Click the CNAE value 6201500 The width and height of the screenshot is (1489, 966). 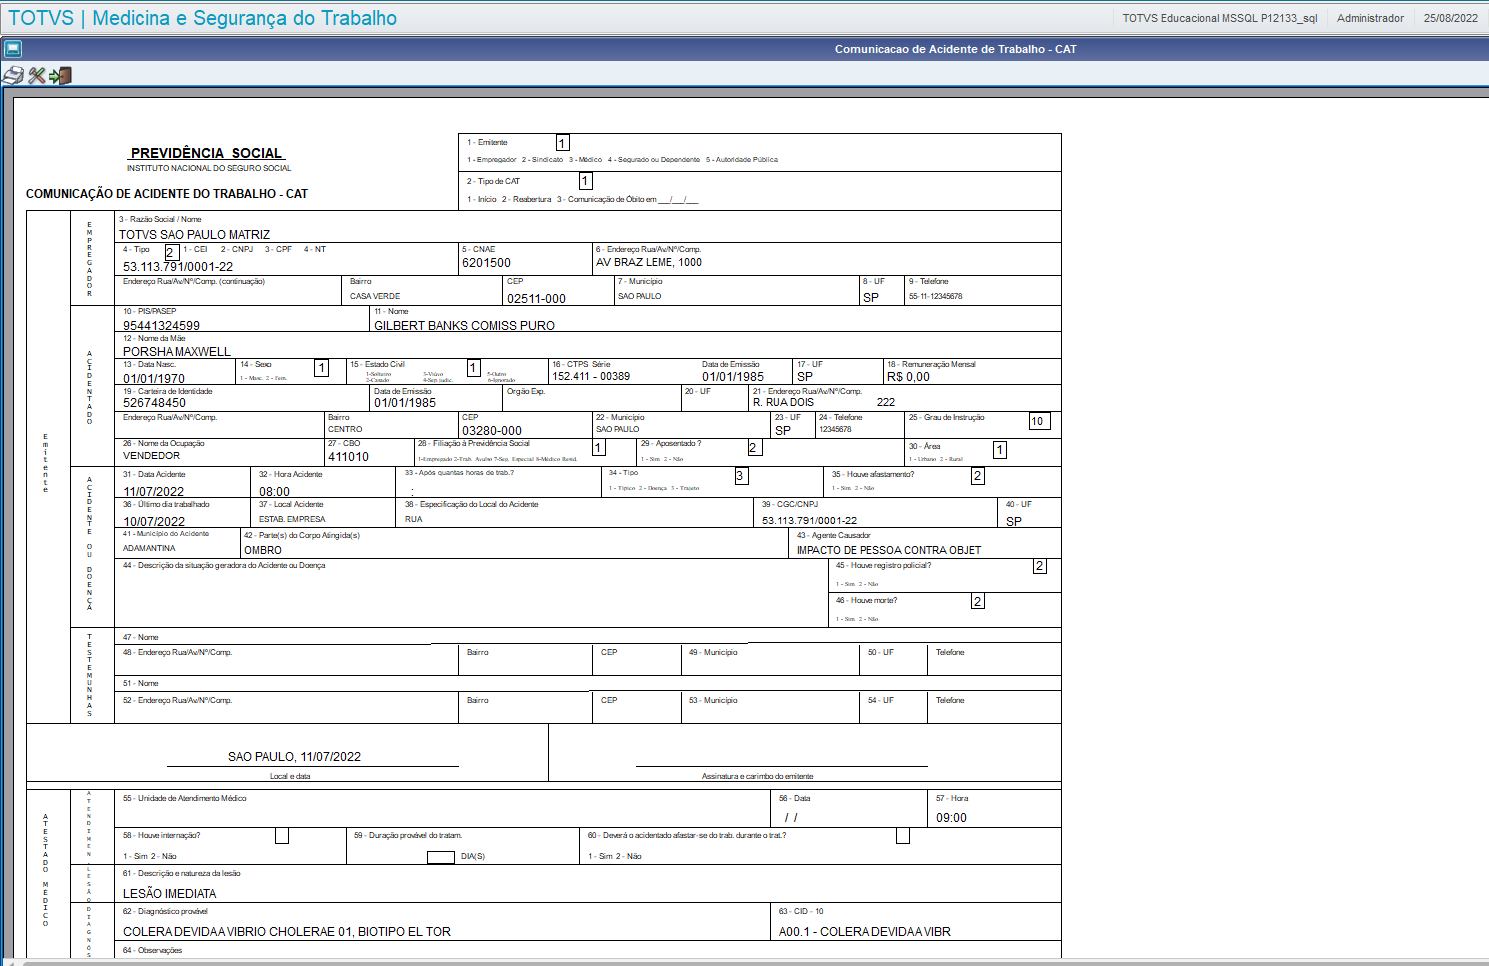pyautogui.click(x=486, y=263)
